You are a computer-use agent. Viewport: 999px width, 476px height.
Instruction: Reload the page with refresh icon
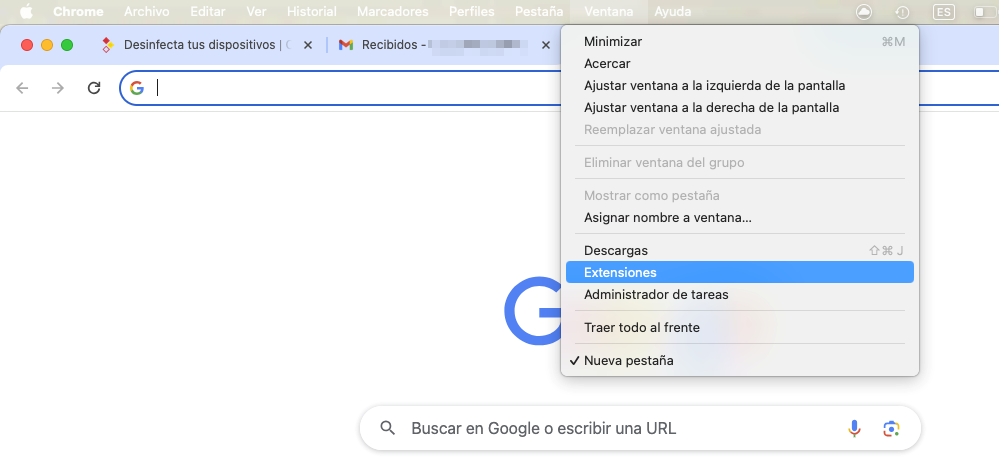(94, 88)
